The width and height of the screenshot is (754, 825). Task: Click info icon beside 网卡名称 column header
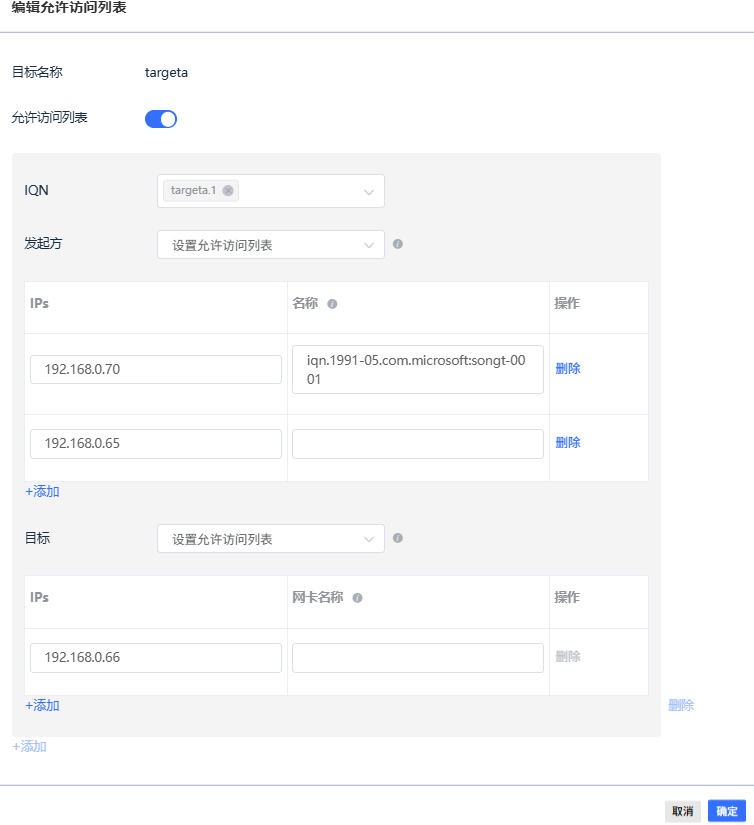click(x=357, y=598)
